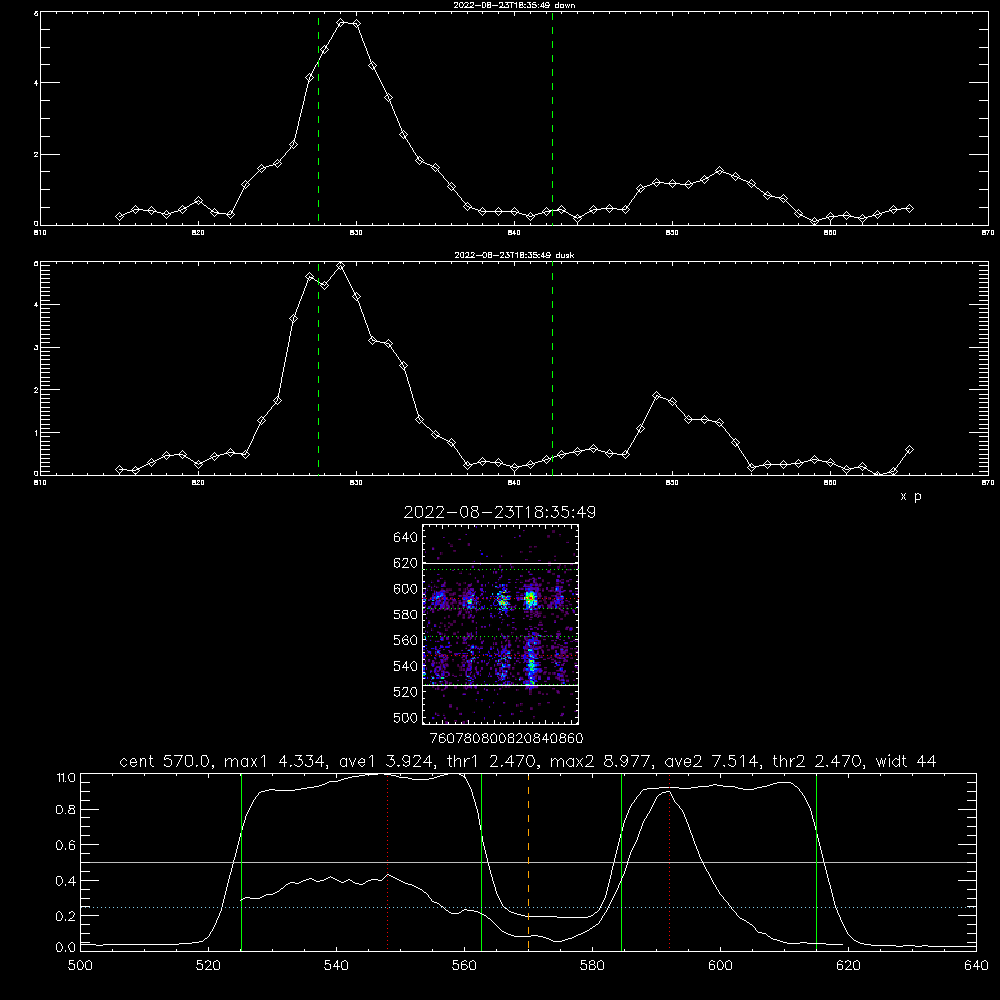Click the lower white horizontal line in detector image

click(500, 685)
